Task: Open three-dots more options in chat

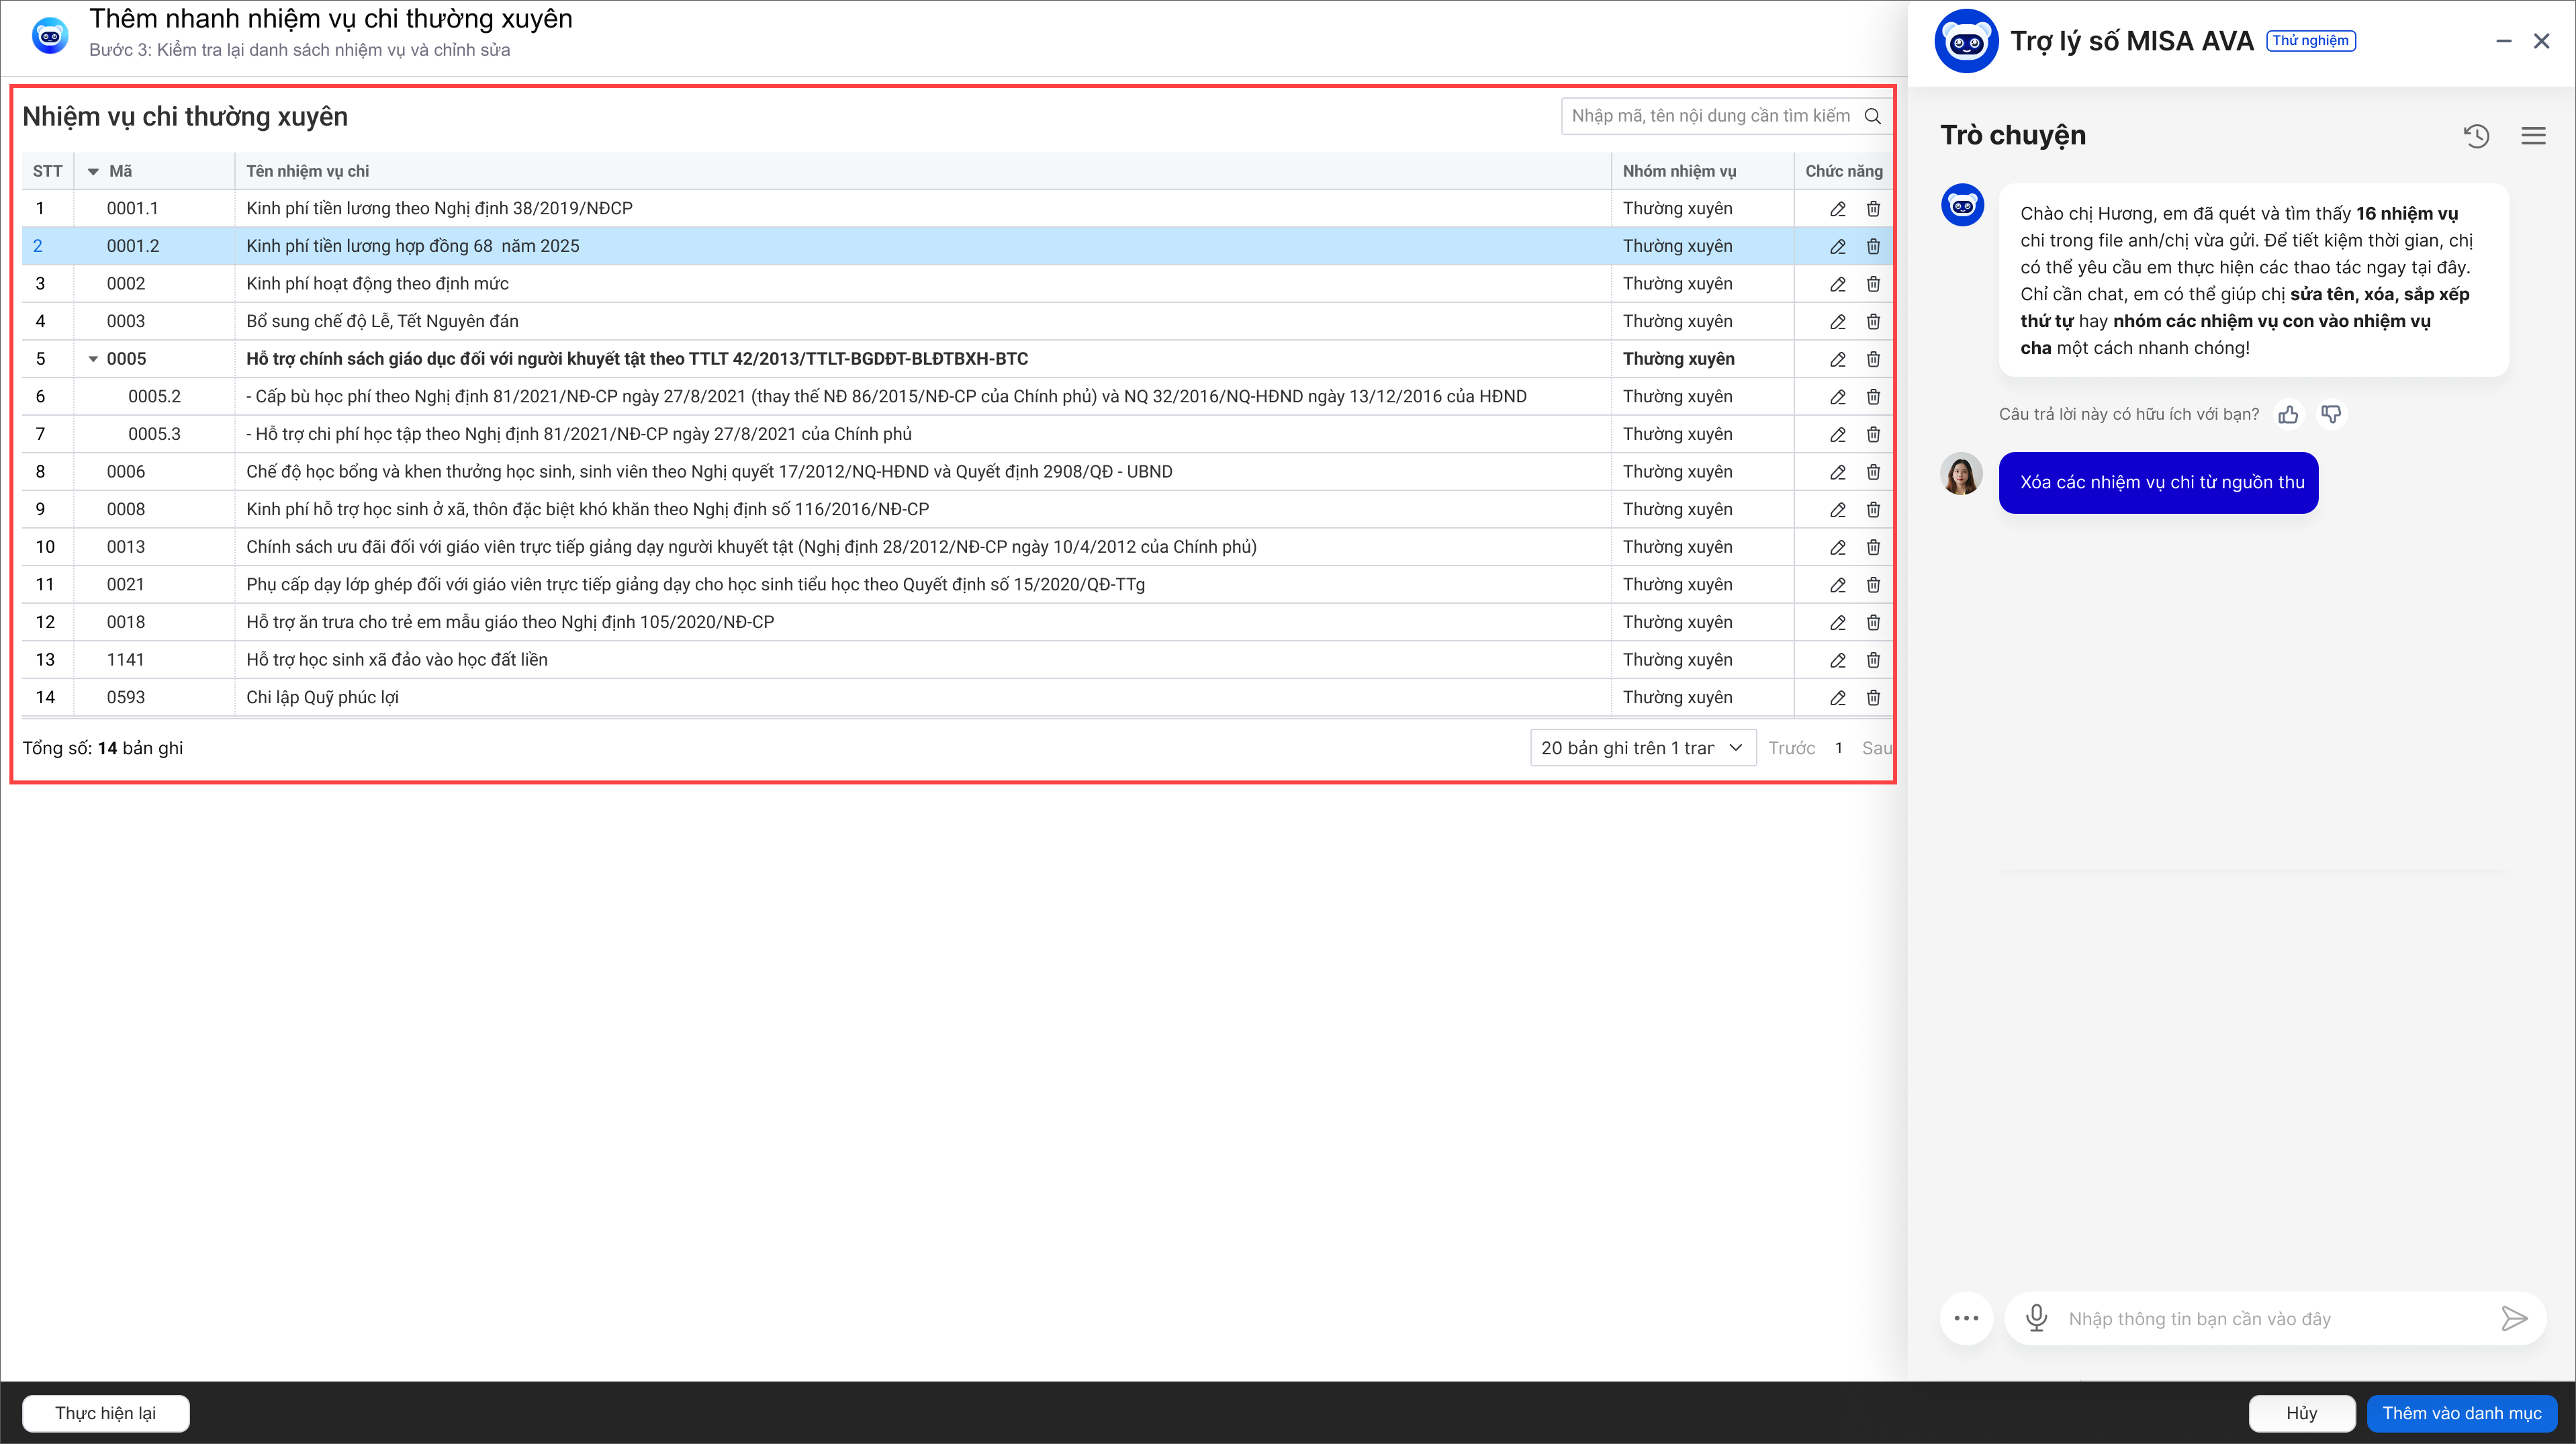Action: tap(1966, 1318)
